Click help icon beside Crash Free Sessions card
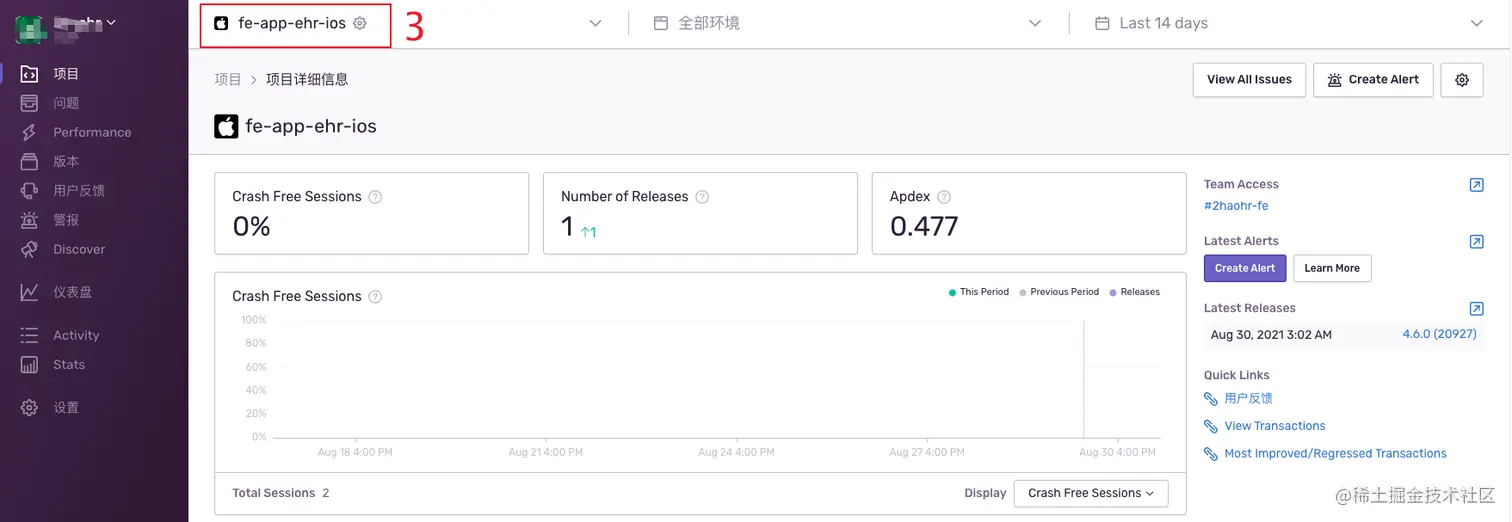1512x522 pixels. [375, 197]
